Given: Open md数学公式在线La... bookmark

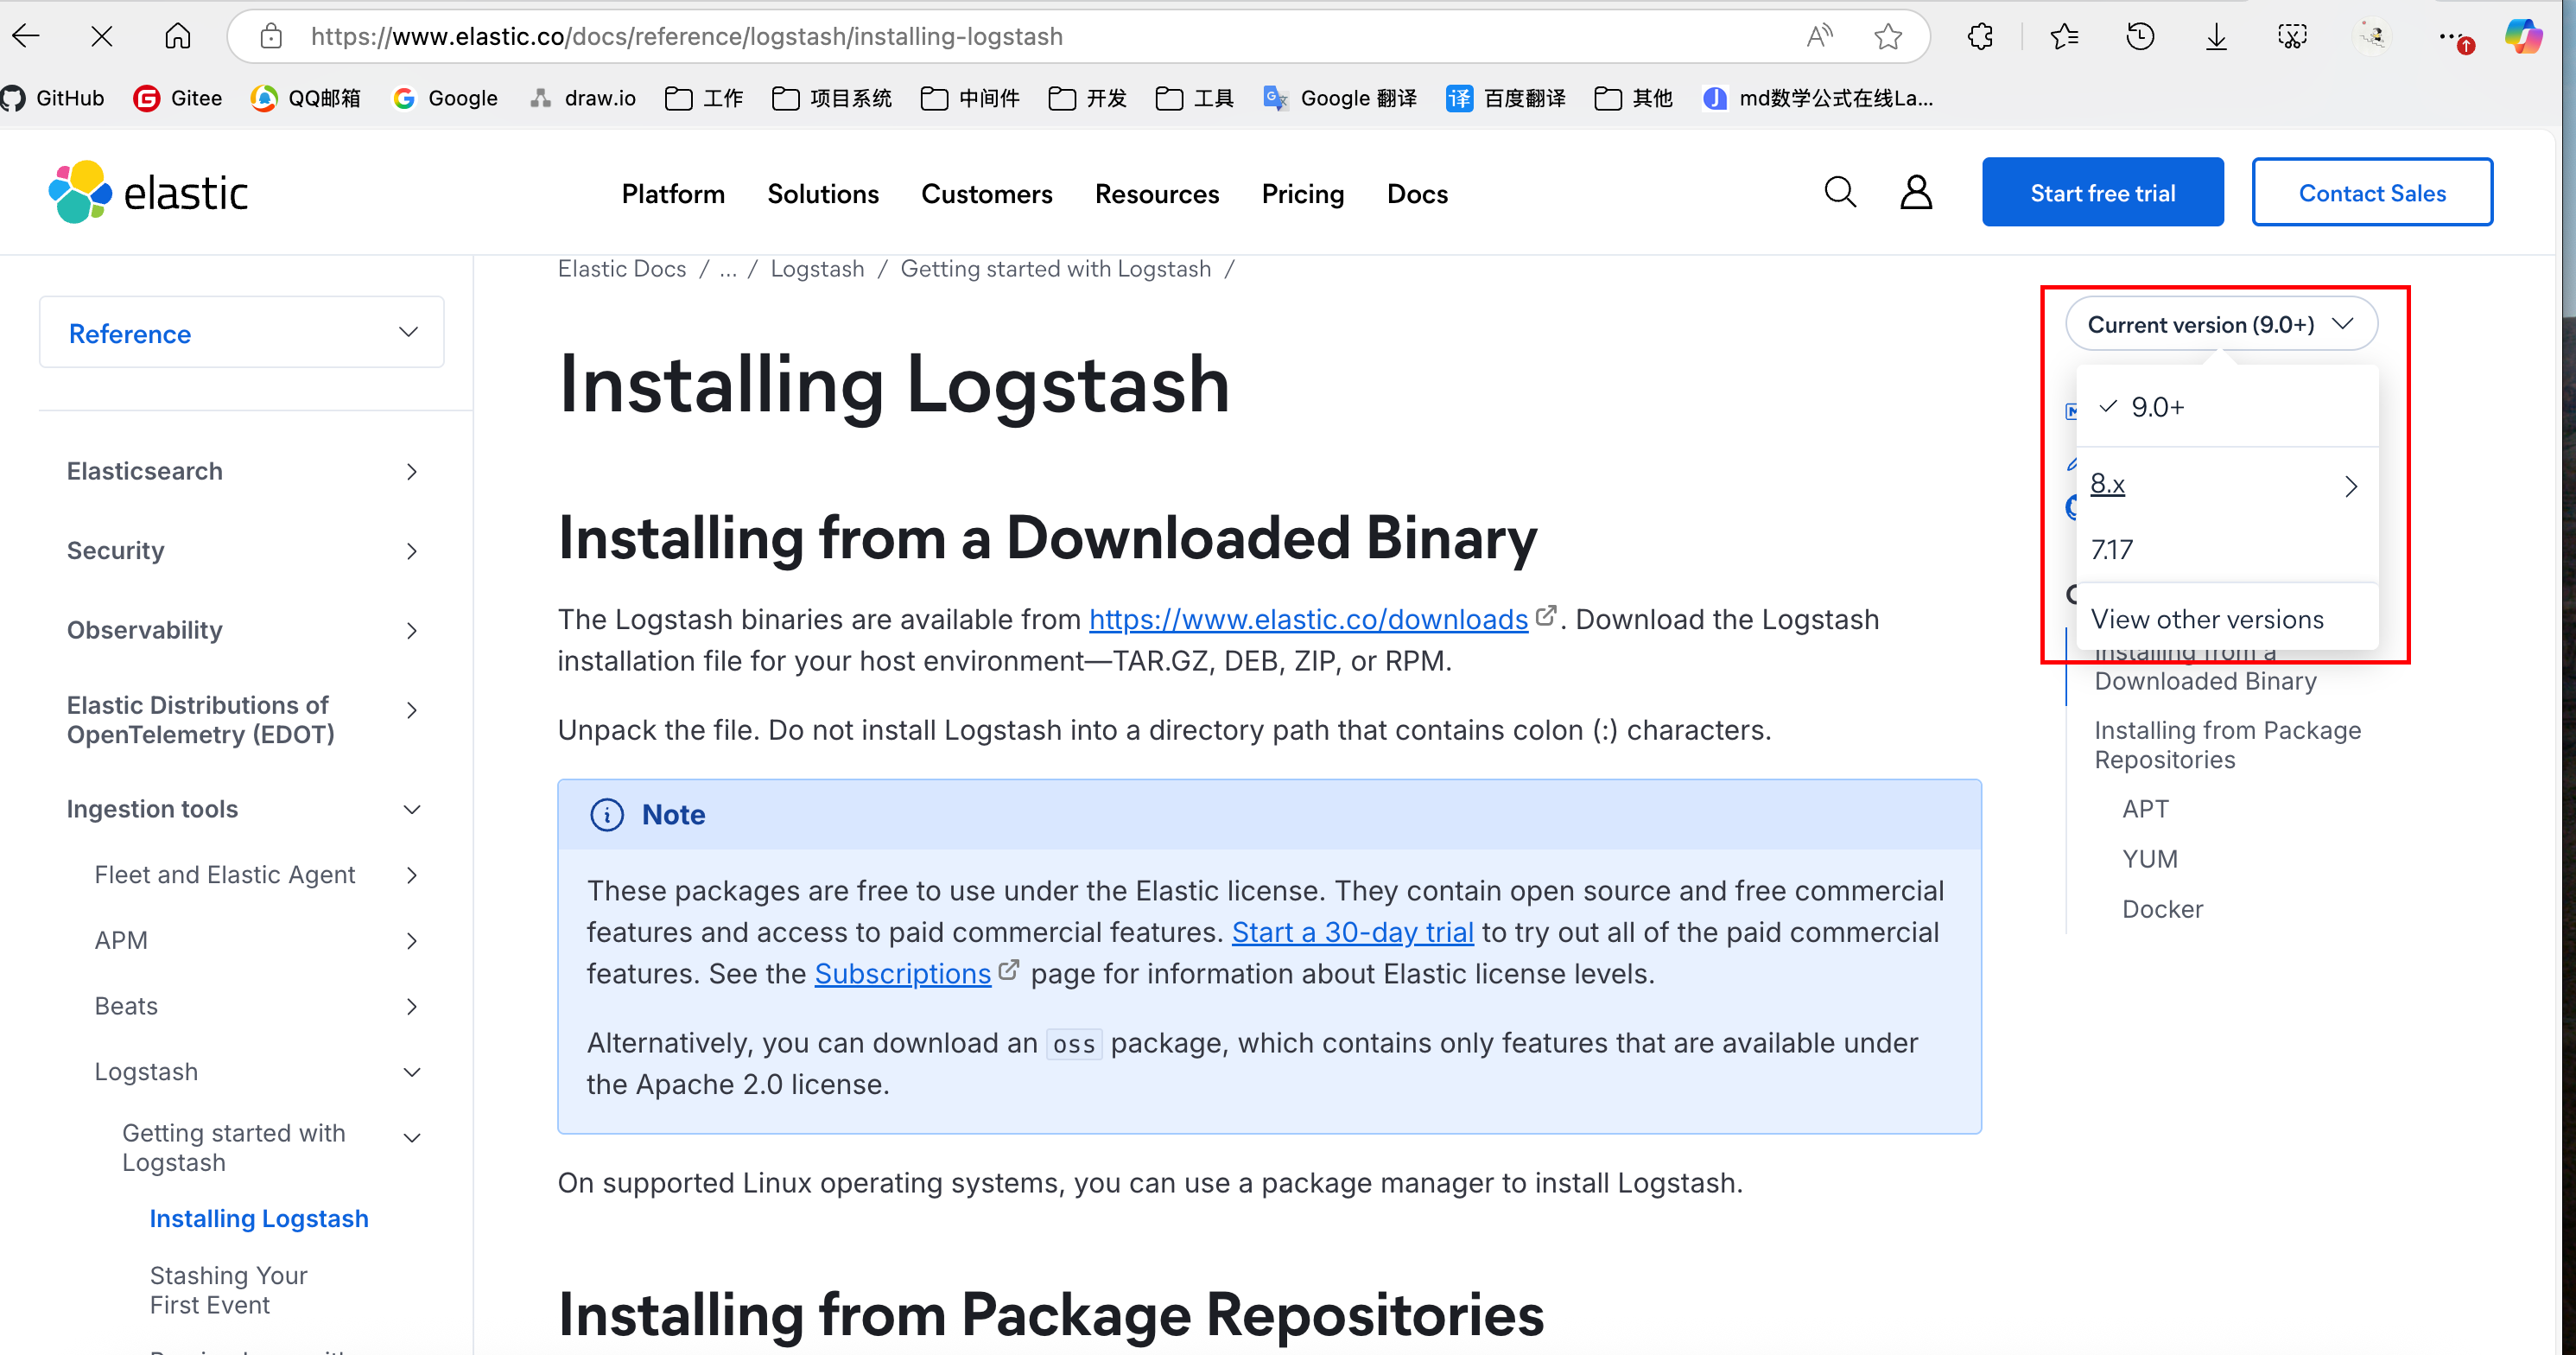Looking at the screenshot, I should [x=1819, y=98].
